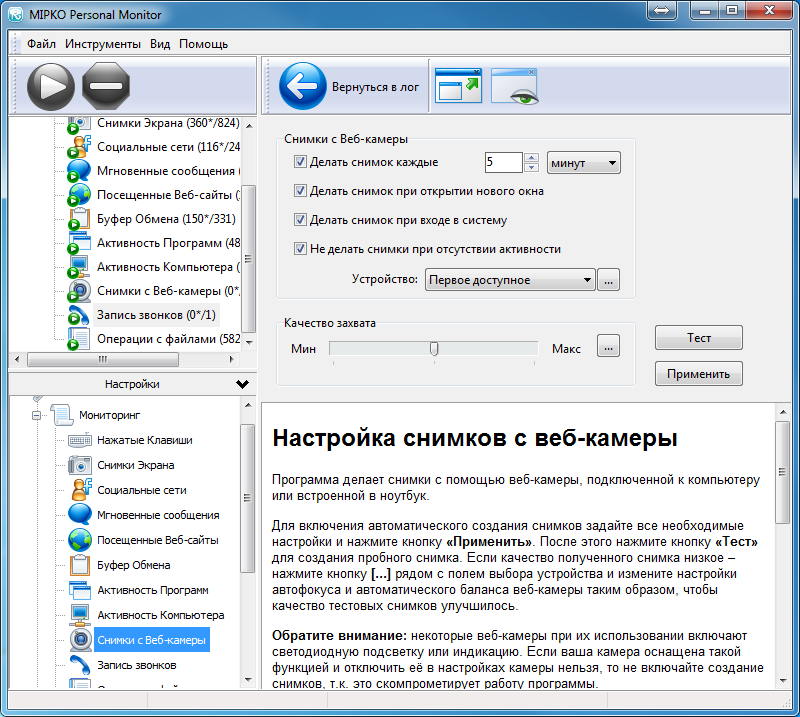Toggle 'Не делать снимки при отсутствии активности' checkbox

300,249
